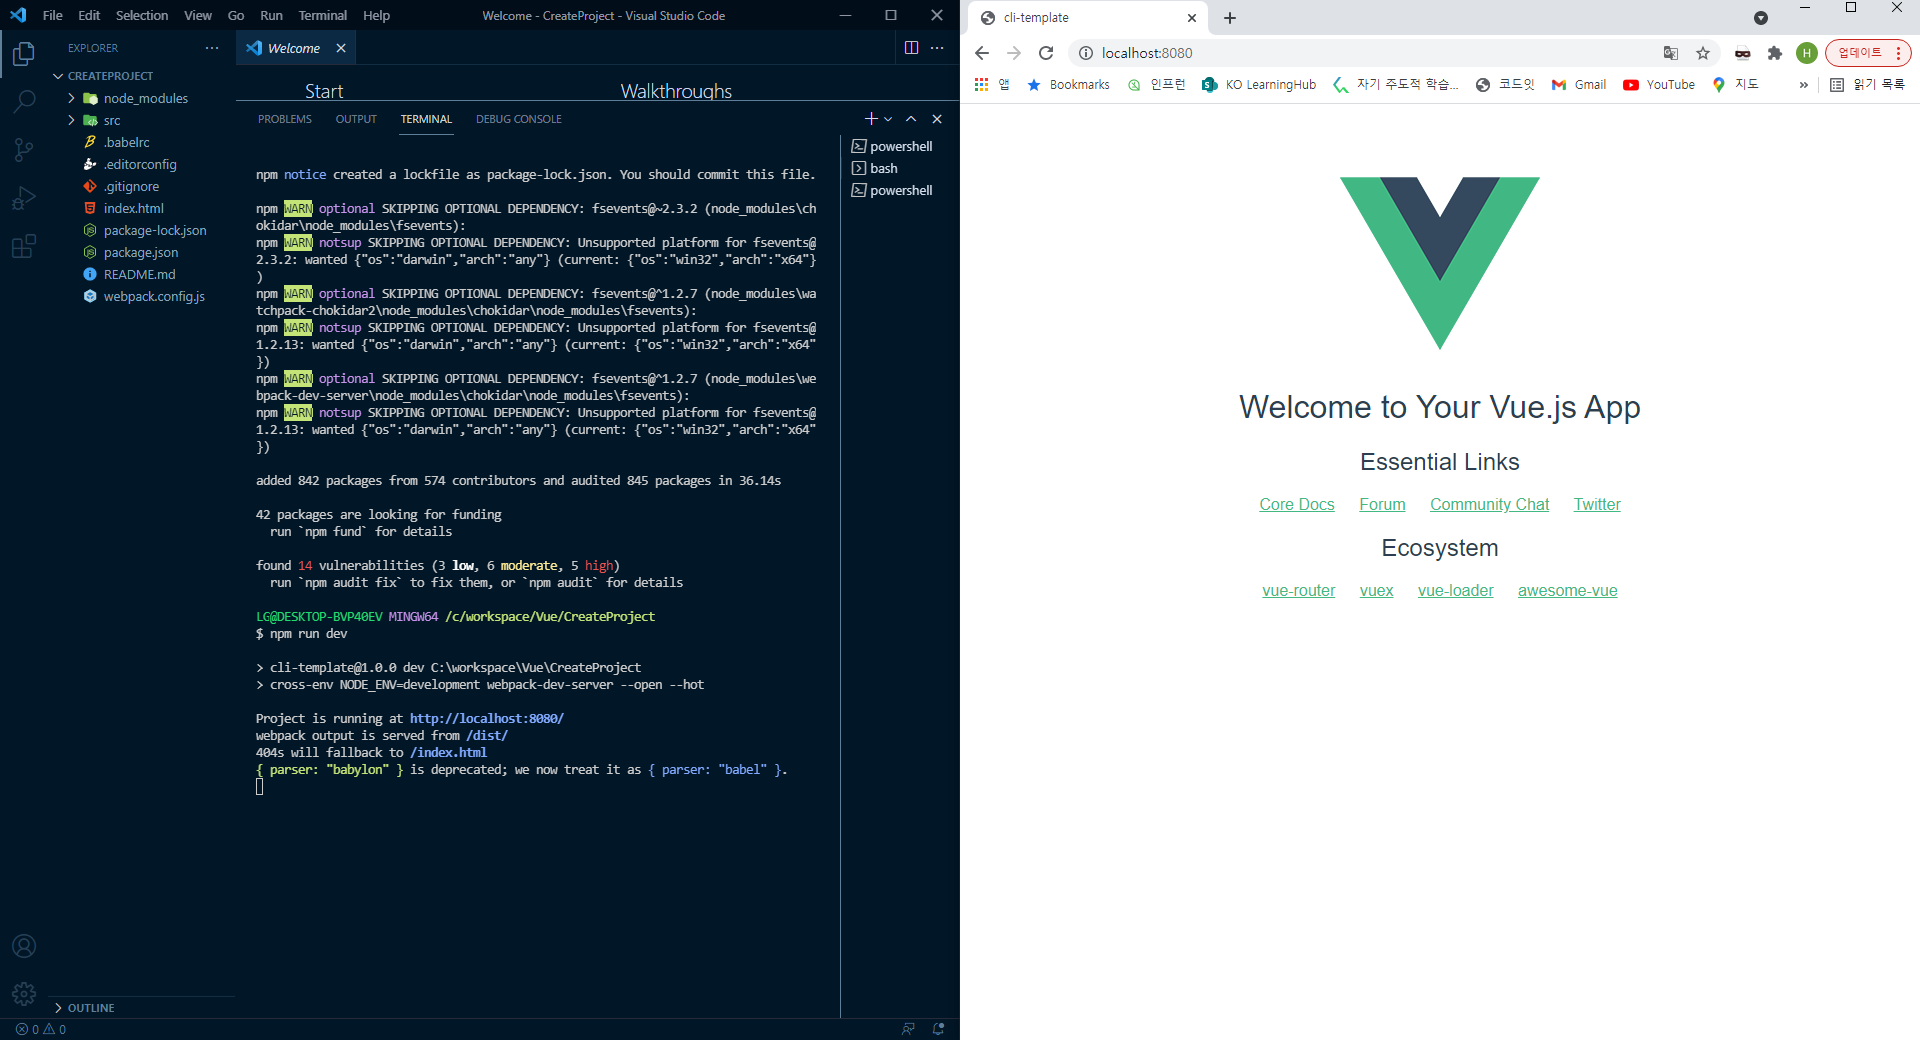This screenshot has height=1040, width=1920.
Task: Click the red Chrome update button
Action: coord(1867,53)
